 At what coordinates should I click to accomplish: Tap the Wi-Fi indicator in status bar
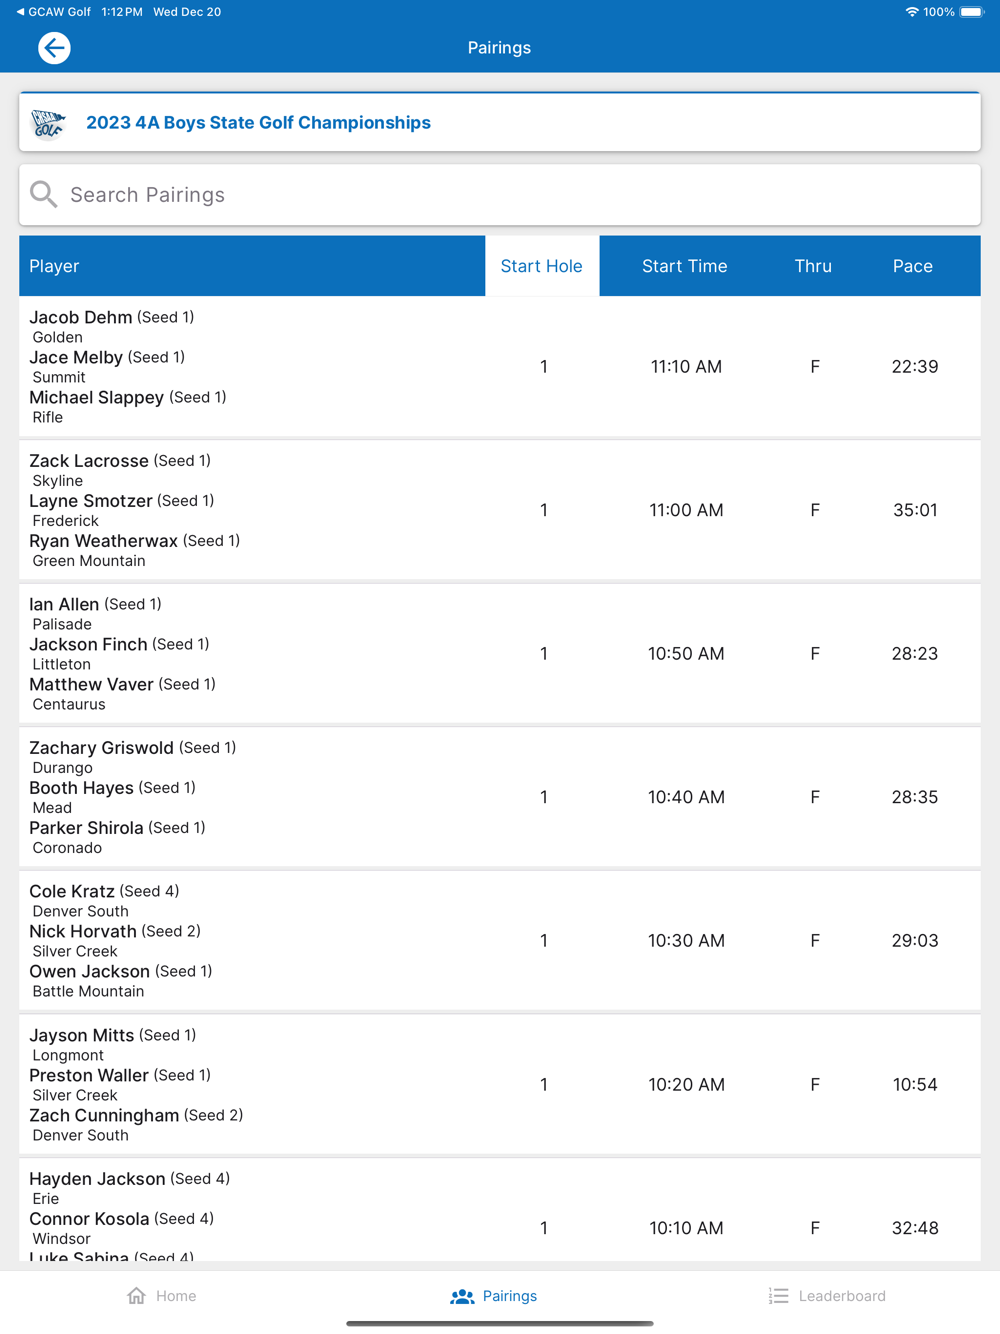911,12
